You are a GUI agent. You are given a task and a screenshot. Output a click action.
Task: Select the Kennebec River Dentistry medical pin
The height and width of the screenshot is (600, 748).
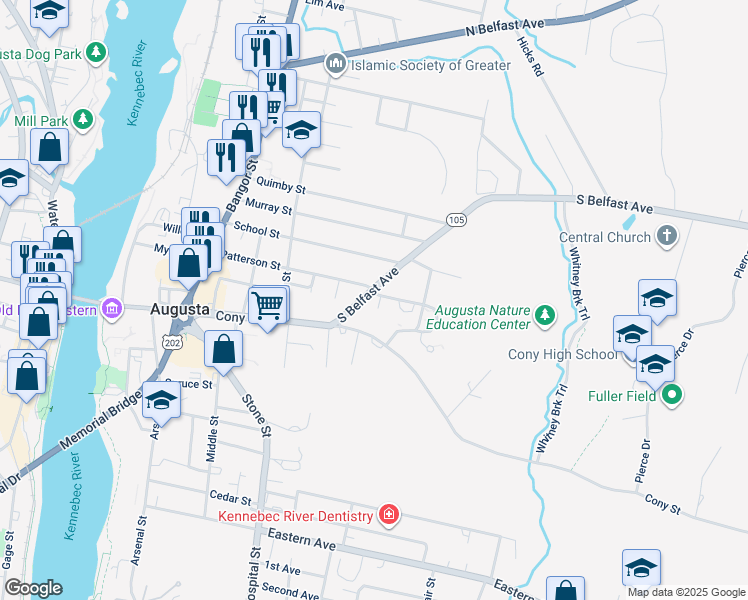389,514
